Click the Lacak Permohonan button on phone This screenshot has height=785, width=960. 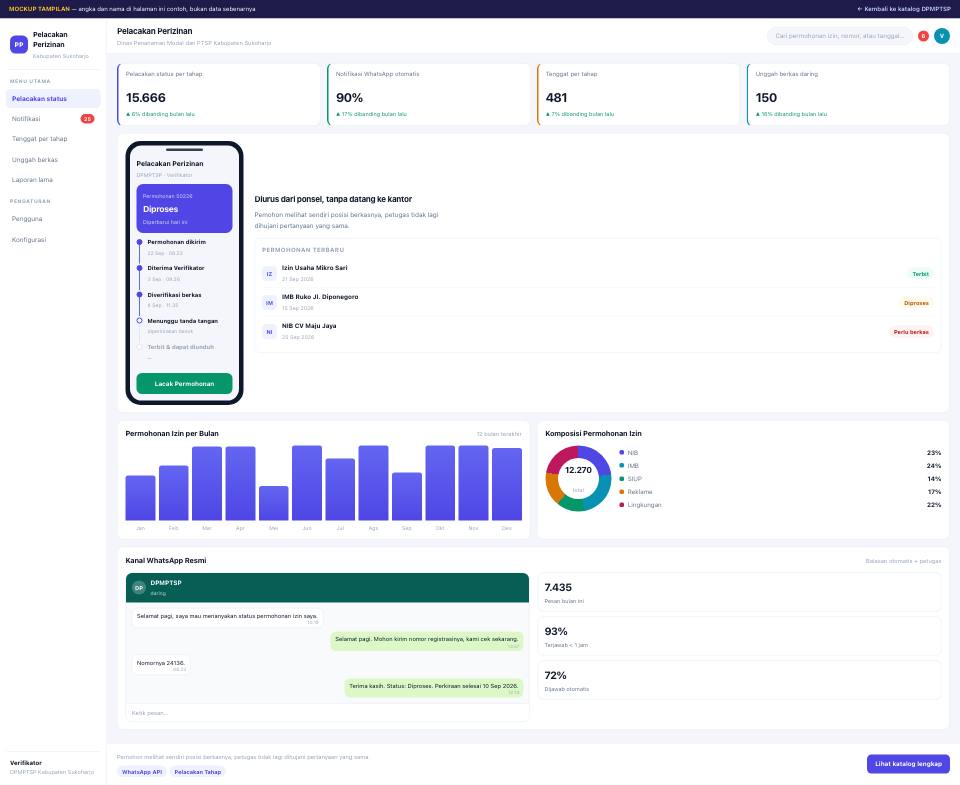(184, 383)
